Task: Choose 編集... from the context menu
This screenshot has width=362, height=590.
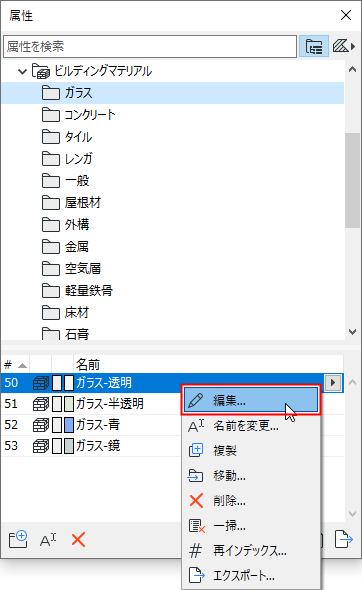Action: pos(251,400)
